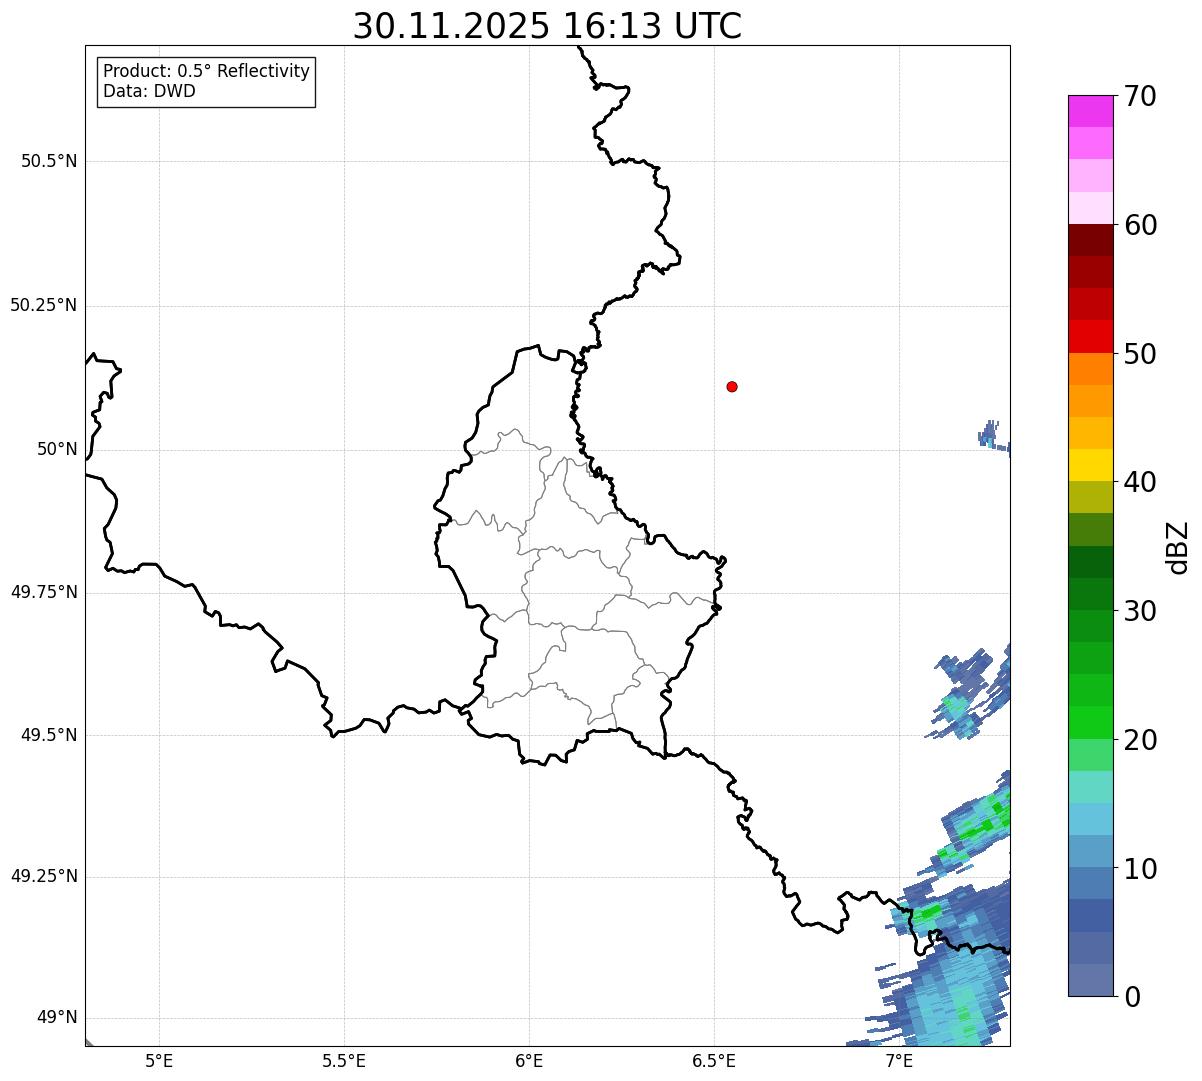Click the latitude label "49.75°N"

(44, 592)
